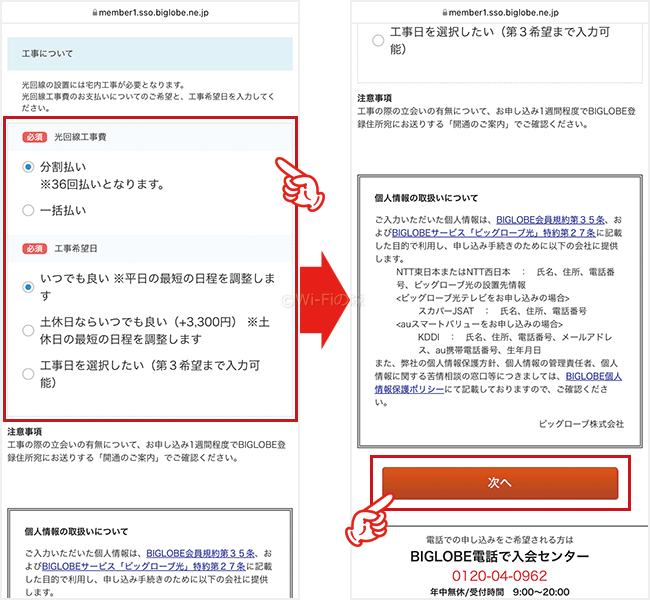Click 必須 badge next to 工事希望日
This screenshot has width=650, height=600.
[x=34, y=248]
